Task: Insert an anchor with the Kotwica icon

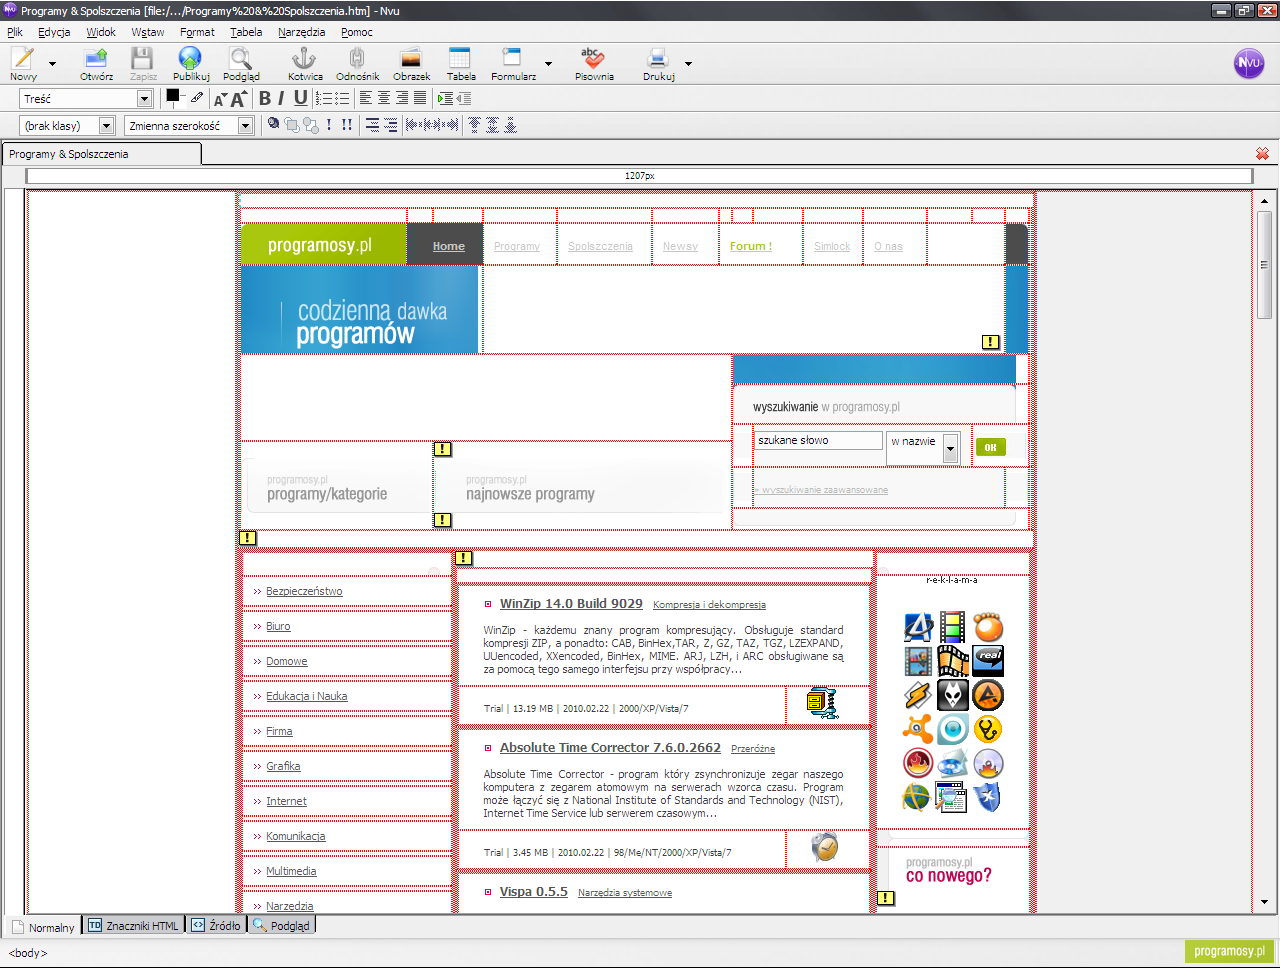Action: [304, 58]
